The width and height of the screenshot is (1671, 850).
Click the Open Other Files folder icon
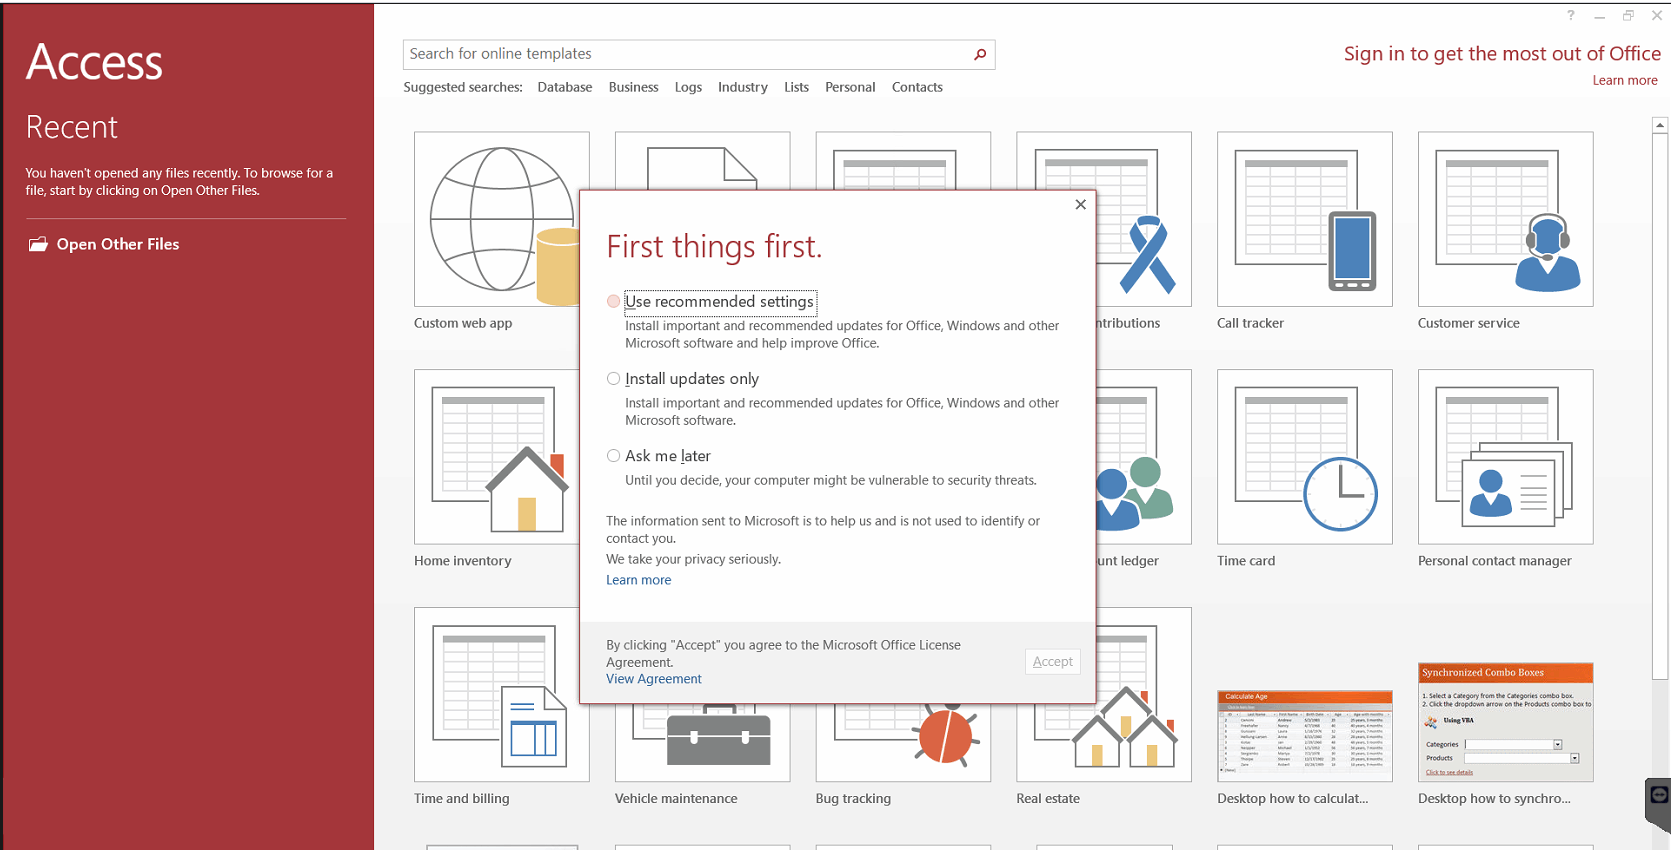point(38,244)
